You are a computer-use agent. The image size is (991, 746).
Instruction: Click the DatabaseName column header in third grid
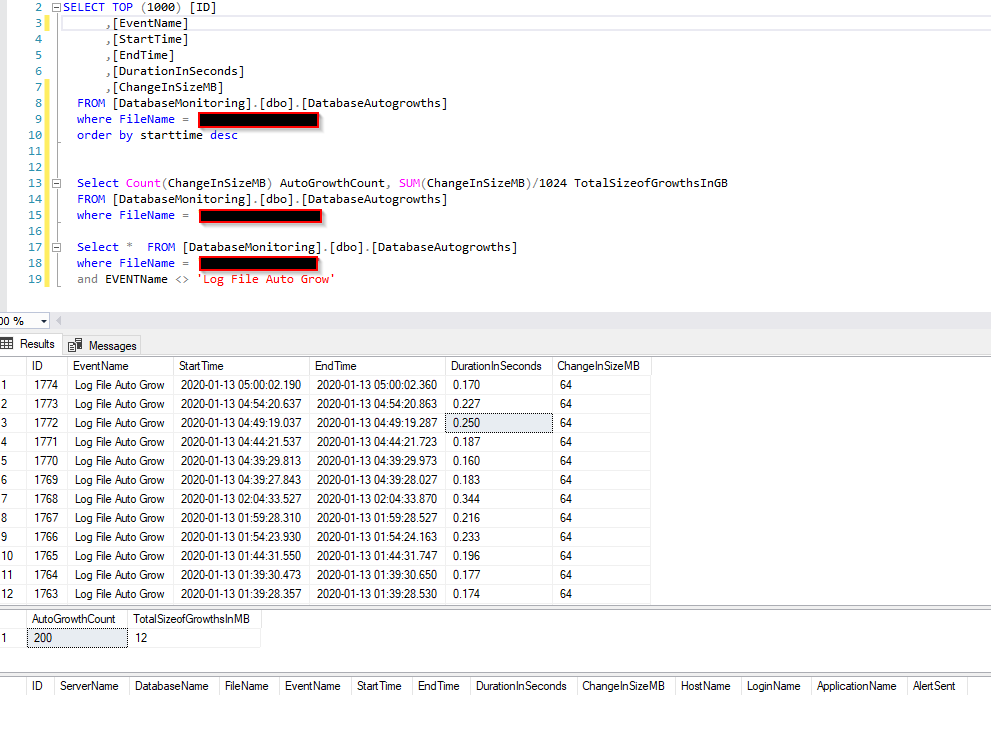[174, 686]
